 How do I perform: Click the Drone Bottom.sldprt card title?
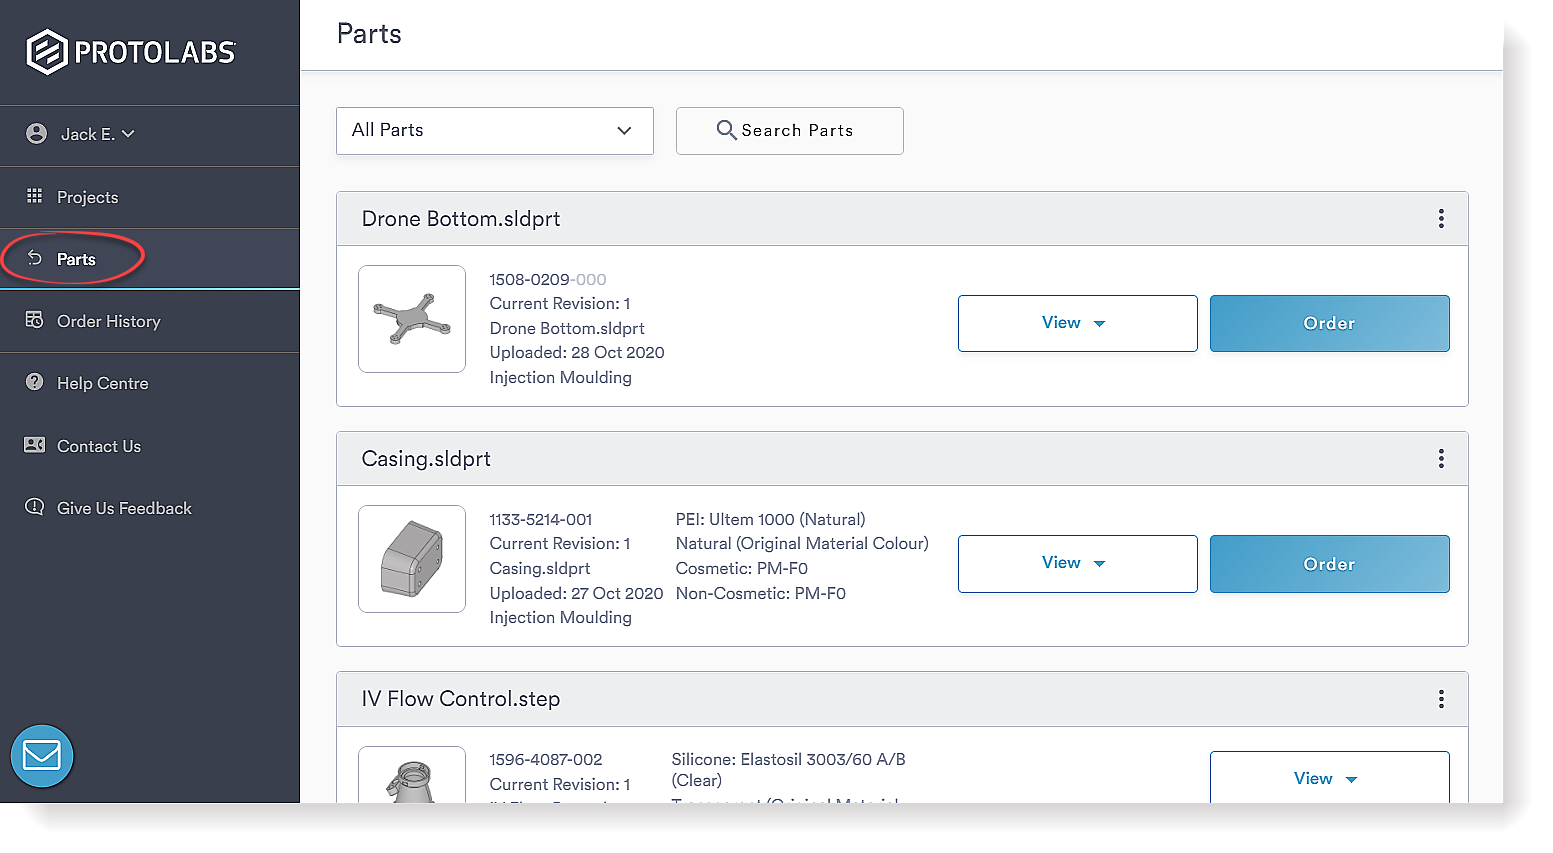pyautogui.click(x=461, y=219)
